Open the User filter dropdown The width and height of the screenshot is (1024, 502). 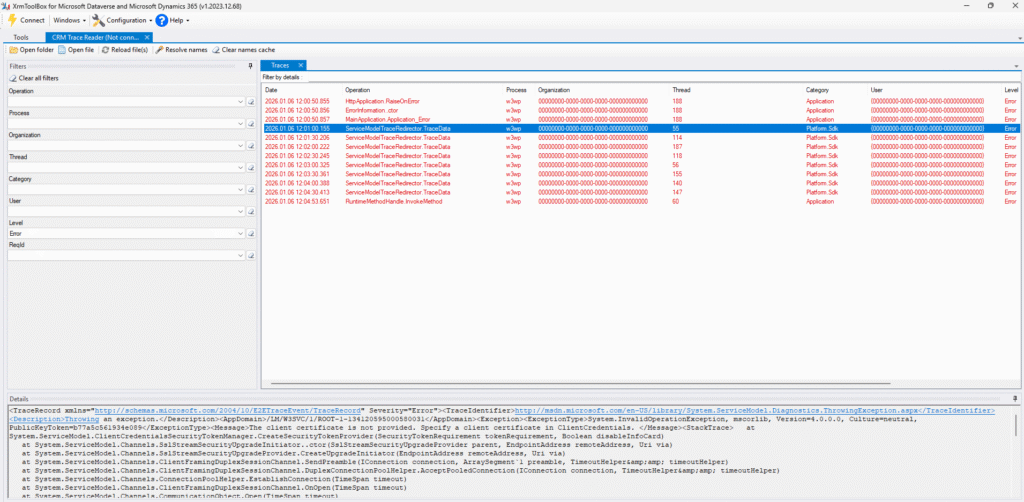(240, 212)
